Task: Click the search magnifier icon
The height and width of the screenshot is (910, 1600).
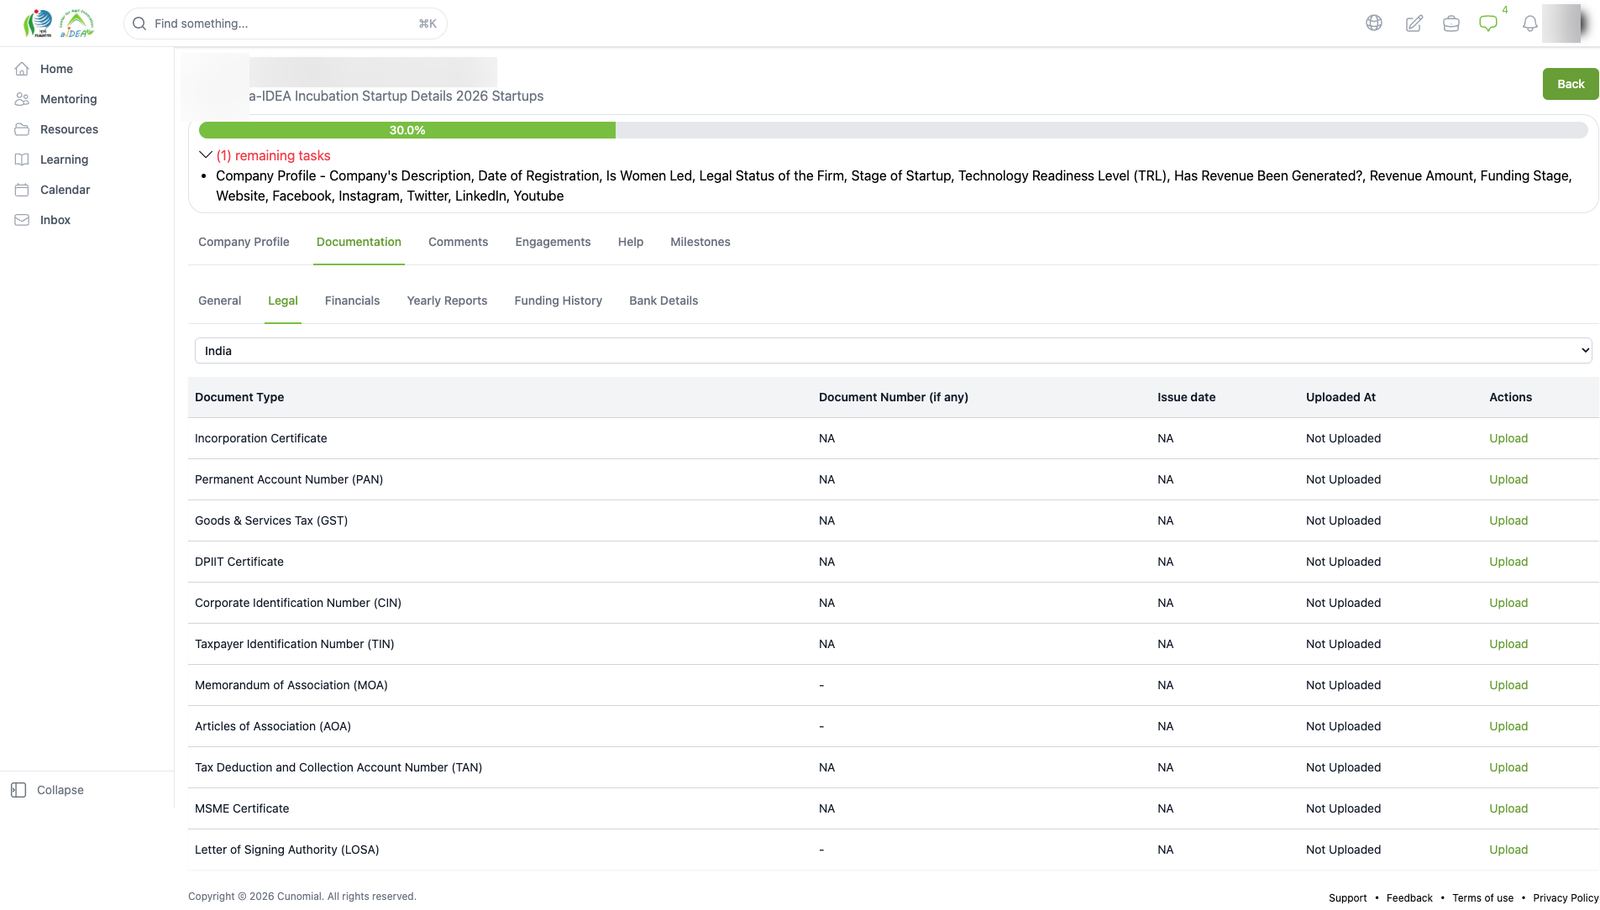Action: [x=140, y=23]
